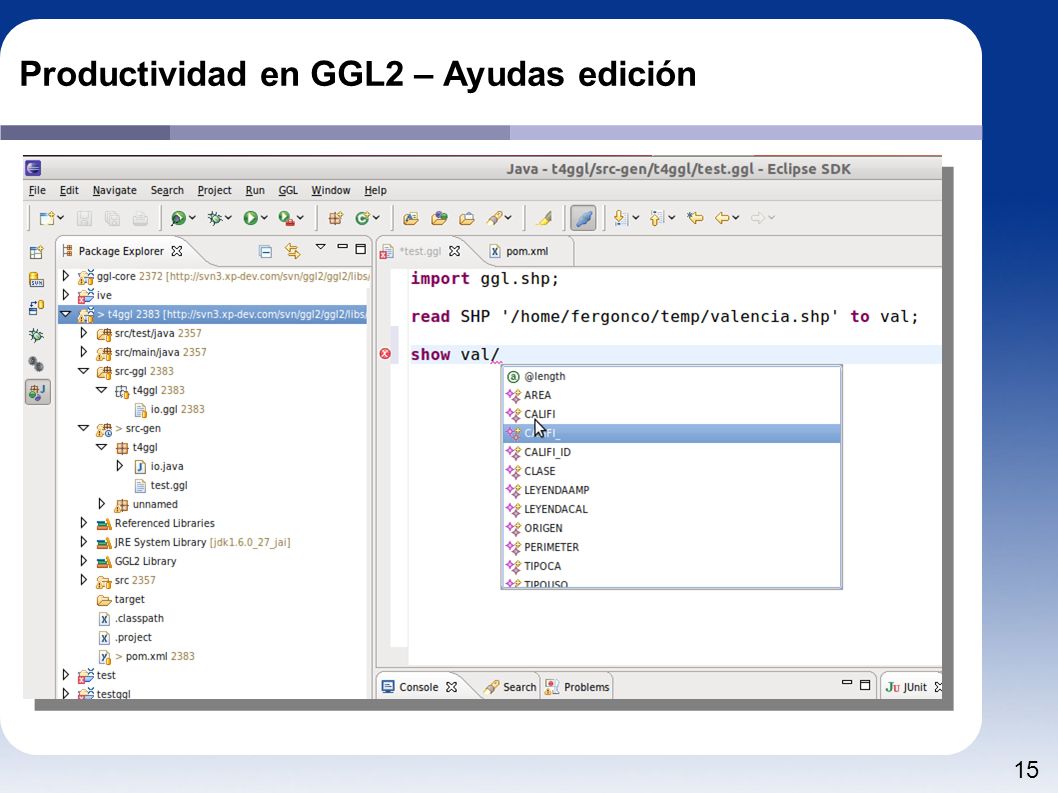This screenshot has height=793, width=1058.
Task: Click the Print toolbar icon
Action: pyautogui.click(x=140, y=218)
